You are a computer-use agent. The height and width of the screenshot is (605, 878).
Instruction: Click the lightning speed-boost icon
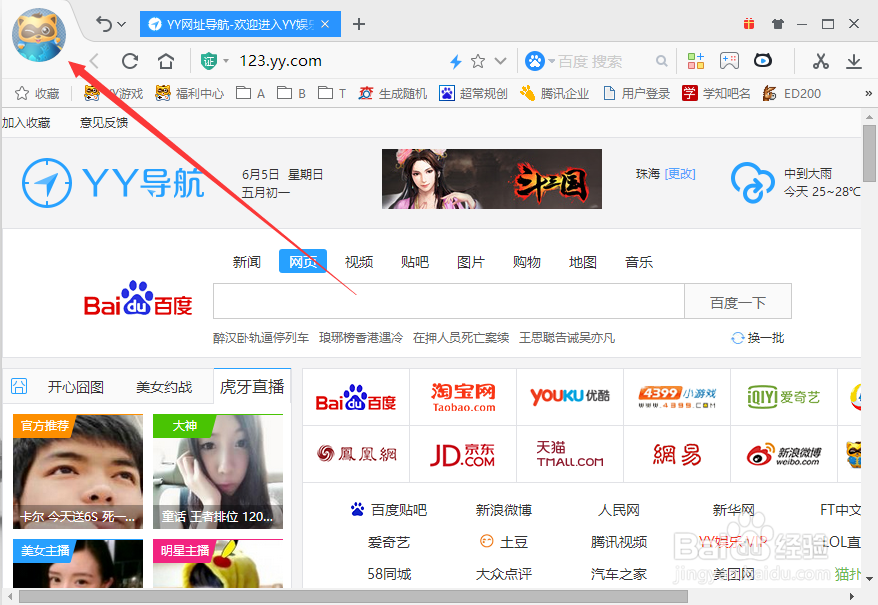[x=456, y=60]
